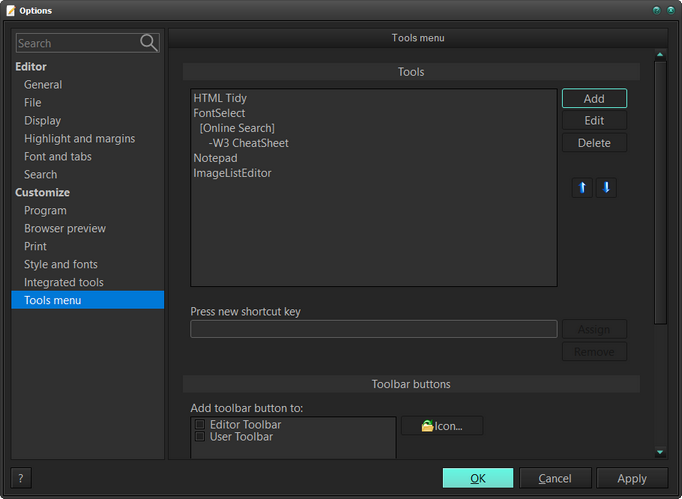The image size is (682, 499).
Task: Enable User Toolbar checkbox
Action: (200, 437)
